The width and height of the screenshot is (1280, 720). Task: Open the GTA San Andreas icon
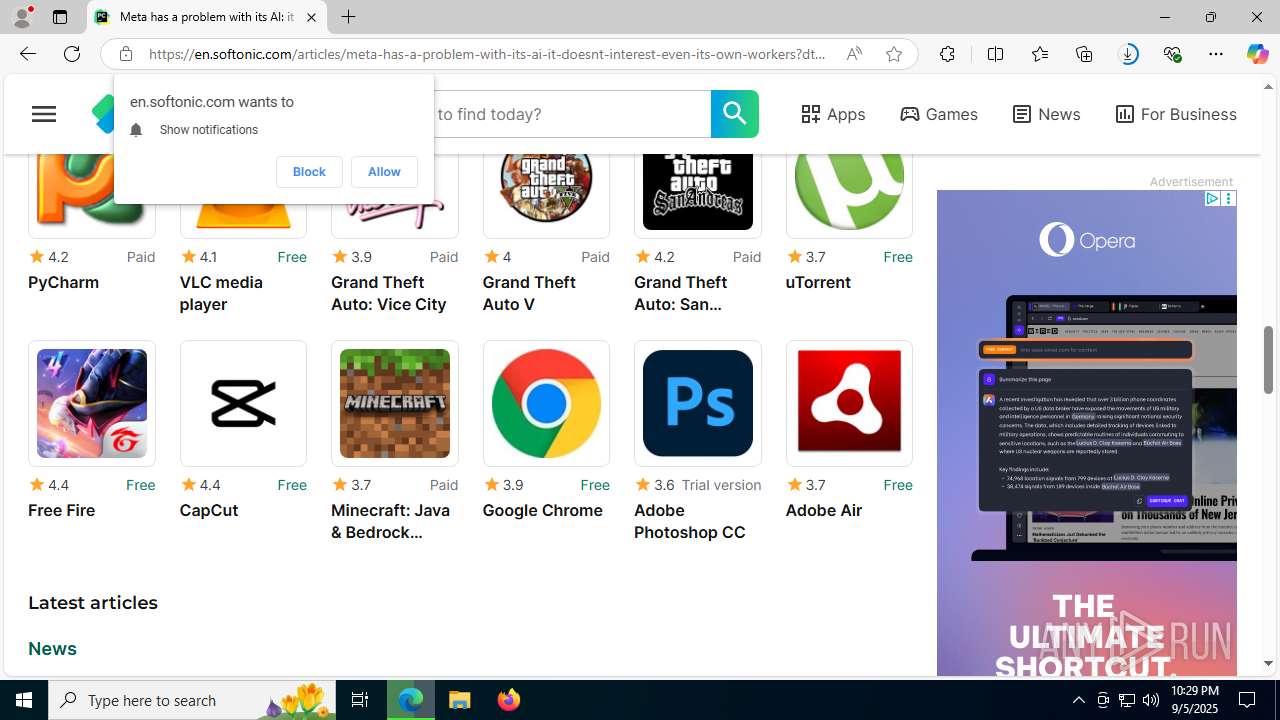pos(698,190)
